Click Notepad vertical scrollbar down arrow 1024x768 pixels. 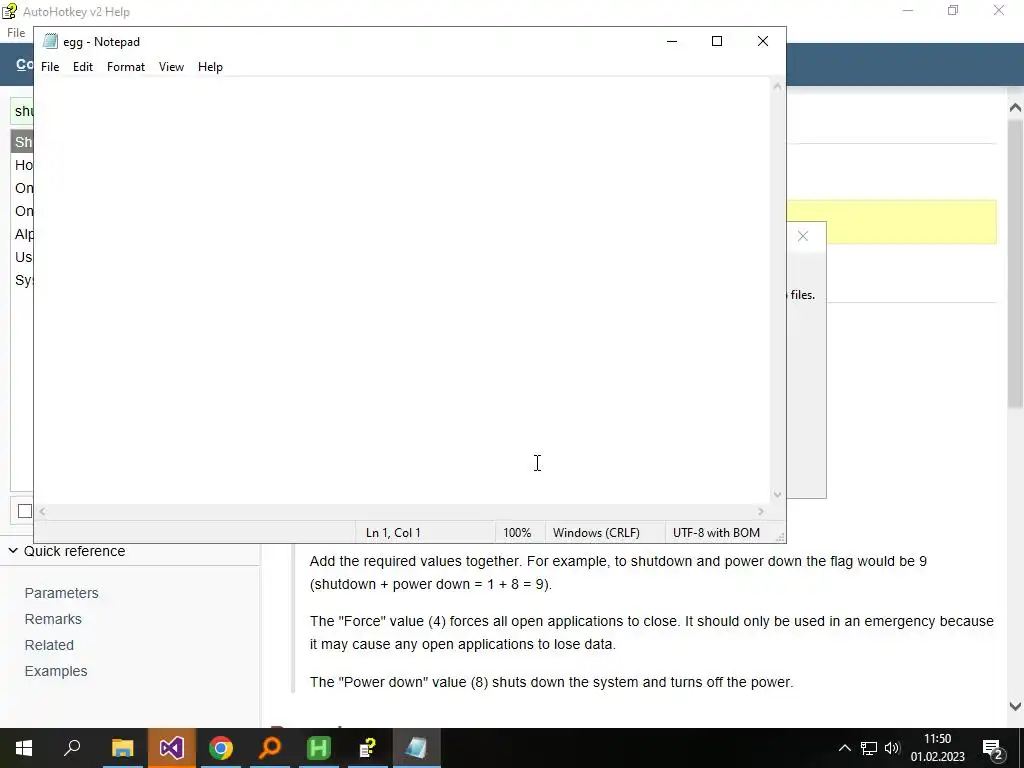(x=777, y=494)
